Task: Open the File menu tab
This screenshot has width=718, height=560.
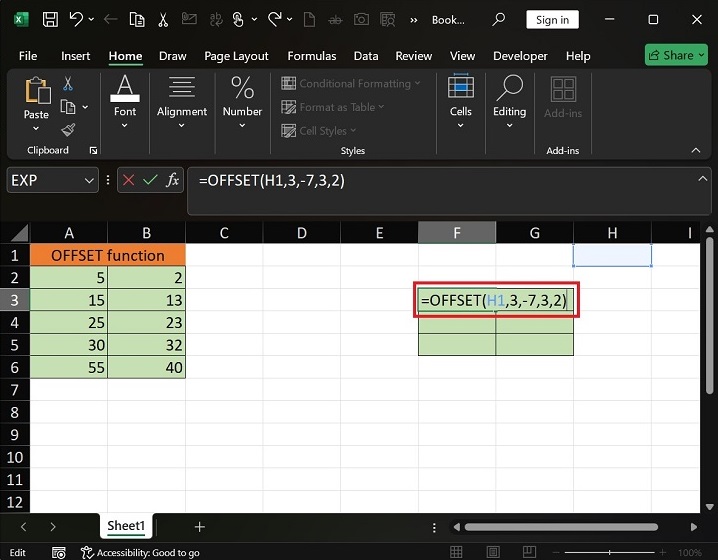Action: (28, 56)
